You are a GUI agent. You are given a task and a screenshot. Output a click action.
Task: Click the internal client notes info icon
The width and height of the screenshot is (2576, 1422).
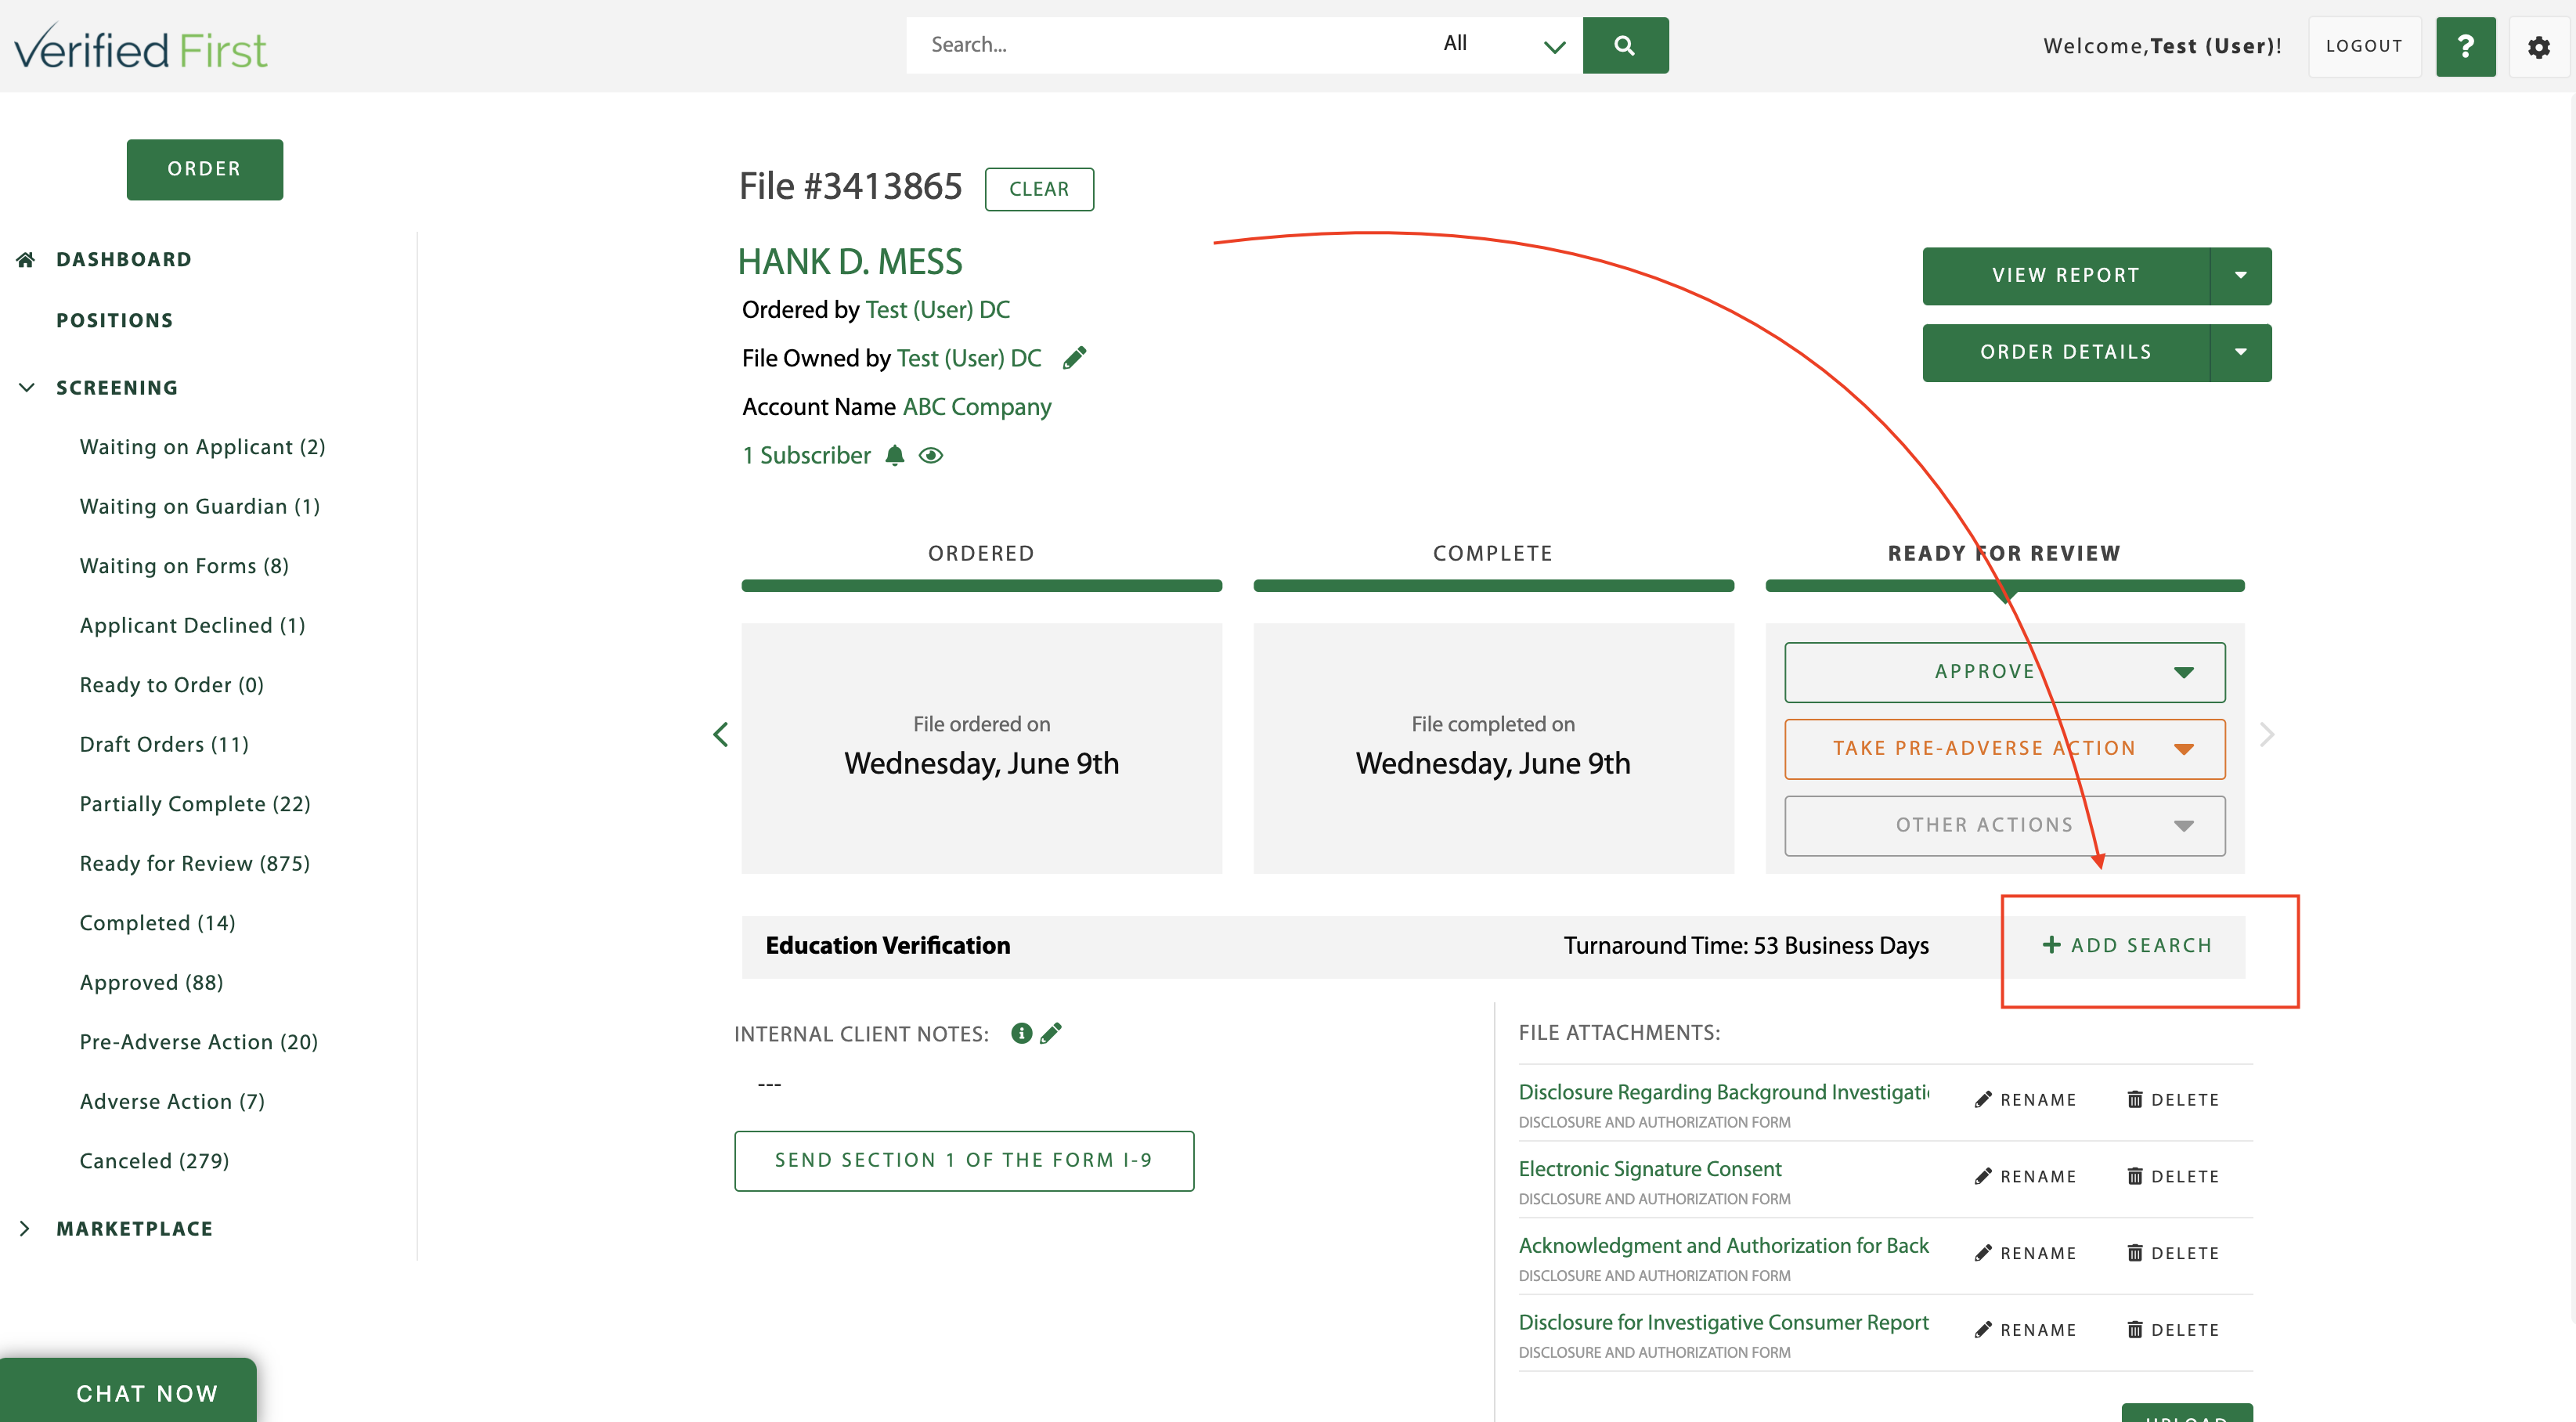[1021, 1033]
